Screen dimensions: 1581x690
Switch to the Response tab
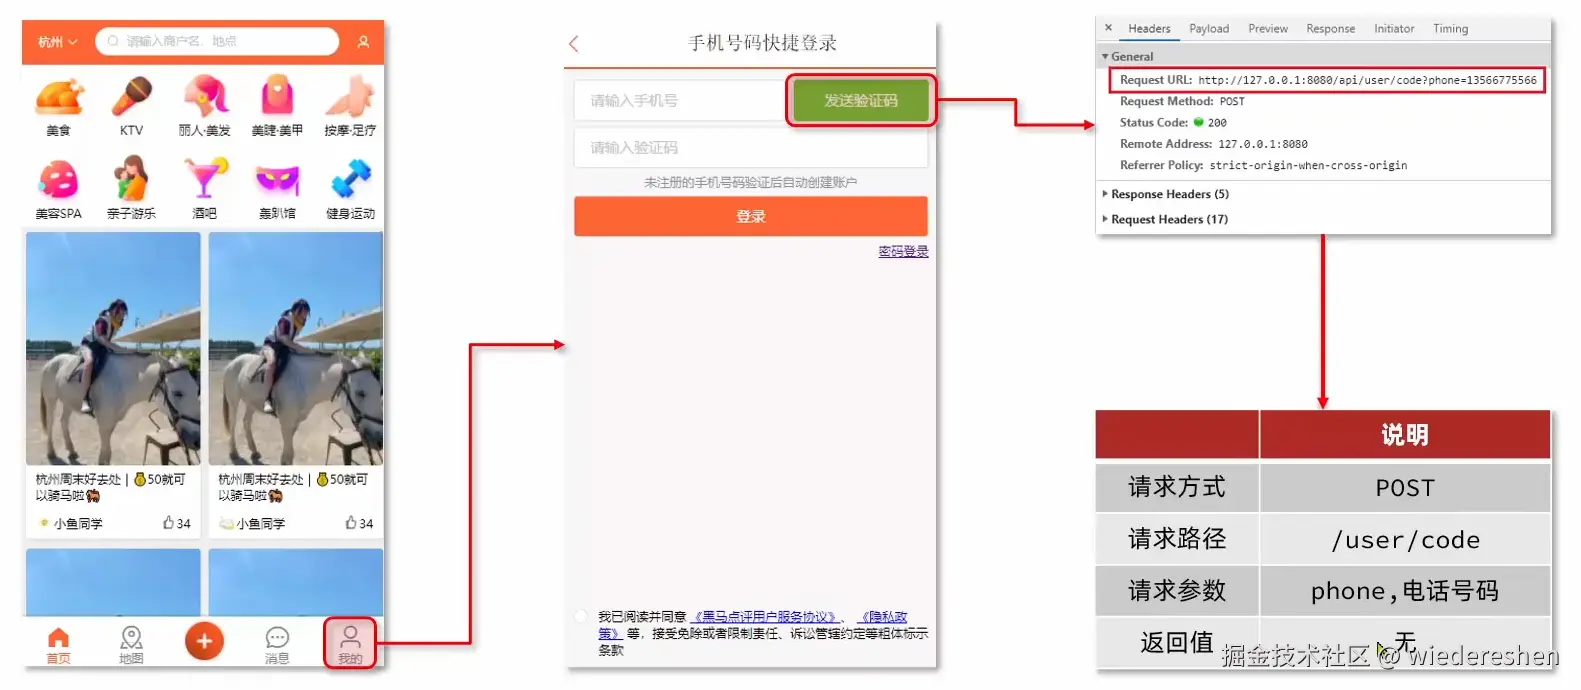[1330, 29]
